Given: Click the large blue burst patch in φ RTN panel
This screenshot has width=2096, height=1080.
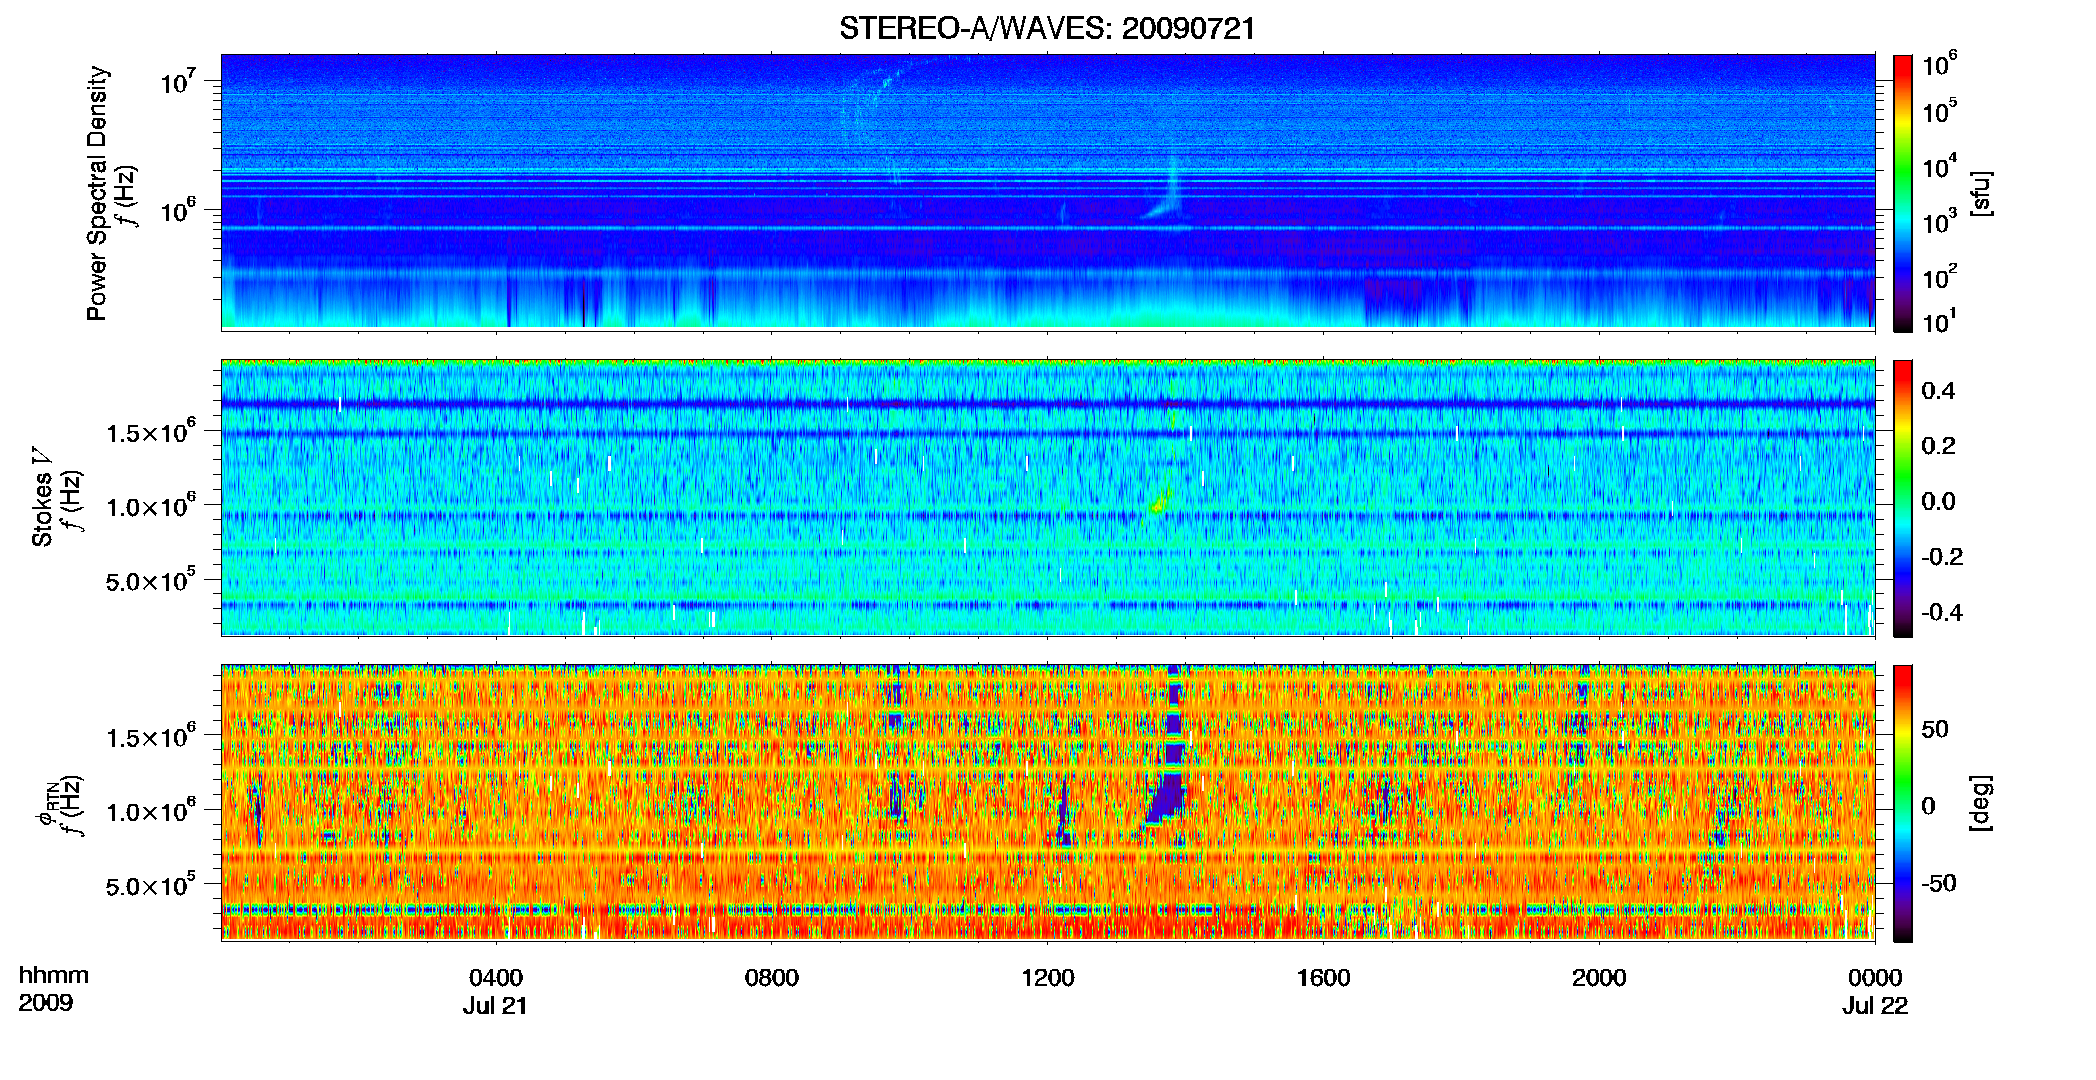Looking at the screenshot, I should tap(1167, 798).
